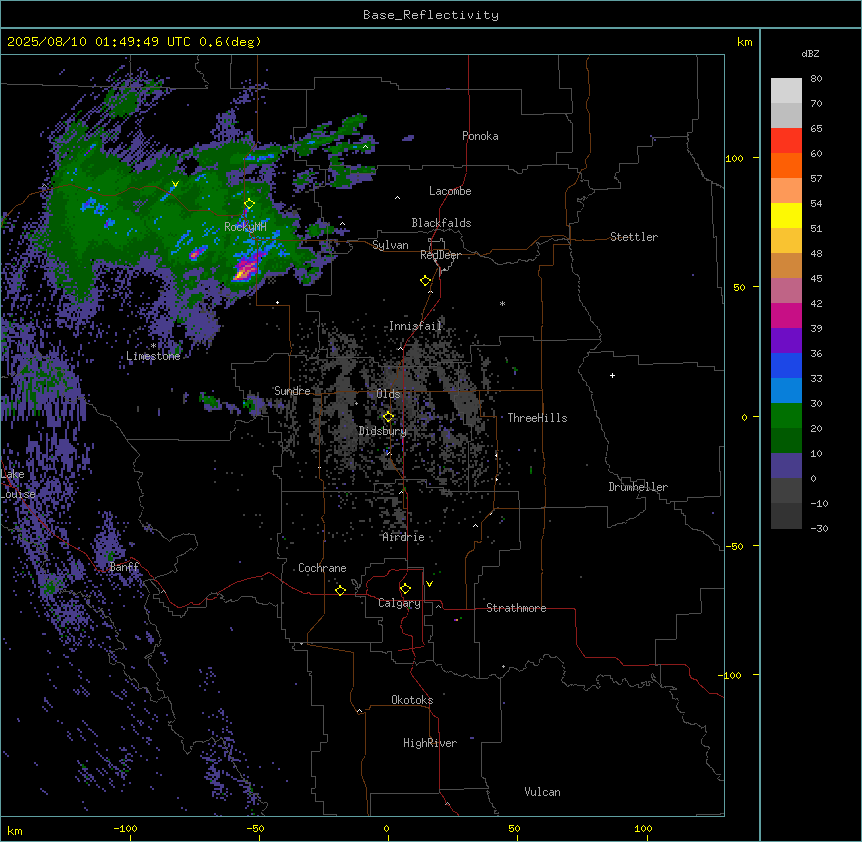This screenshot has width=862, height=842.
Task: Click the yellow diamond marker above Calgary
Action: pos(405,589)
